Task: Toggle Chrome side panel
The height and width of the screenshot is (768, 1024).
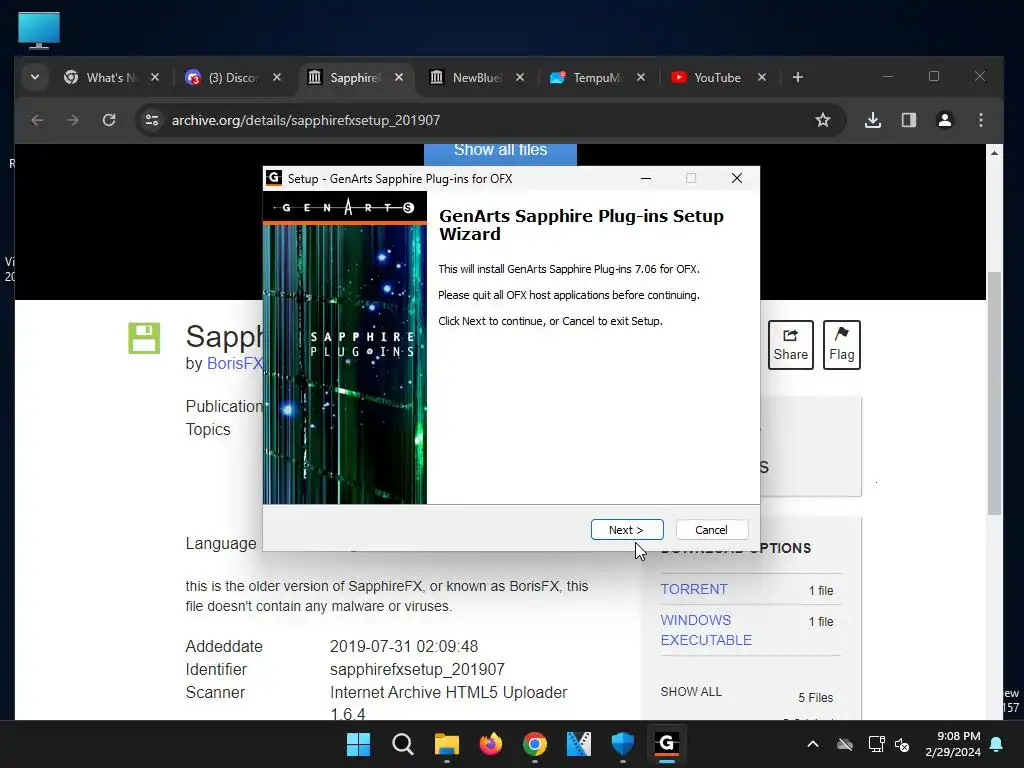Action: click(909, 120)
